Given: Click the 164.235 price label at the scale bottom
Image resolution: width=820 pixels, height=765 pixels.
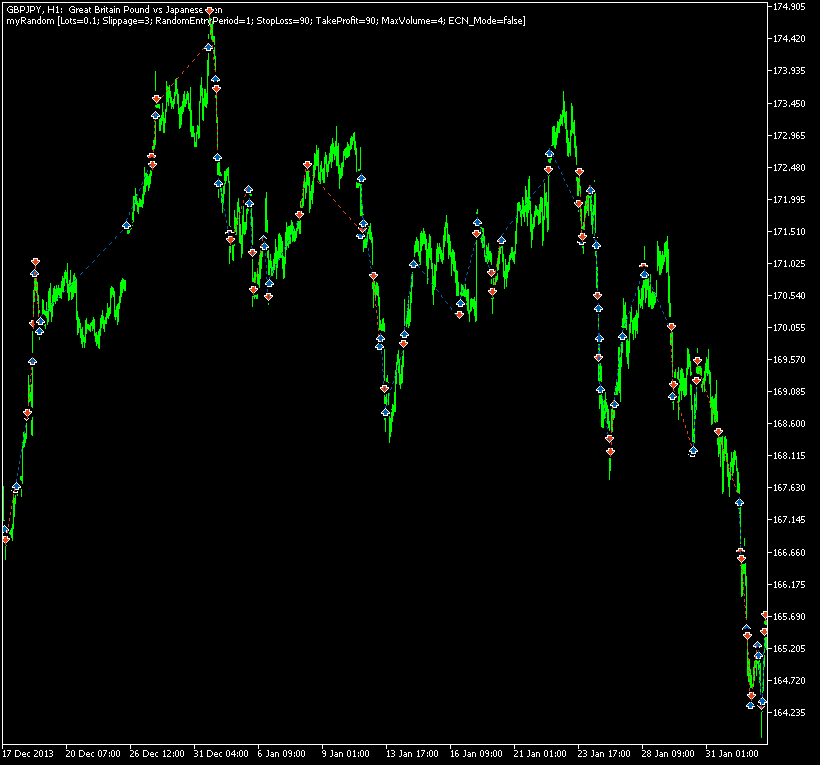Looking at the screenshot, I should [790, 713].
